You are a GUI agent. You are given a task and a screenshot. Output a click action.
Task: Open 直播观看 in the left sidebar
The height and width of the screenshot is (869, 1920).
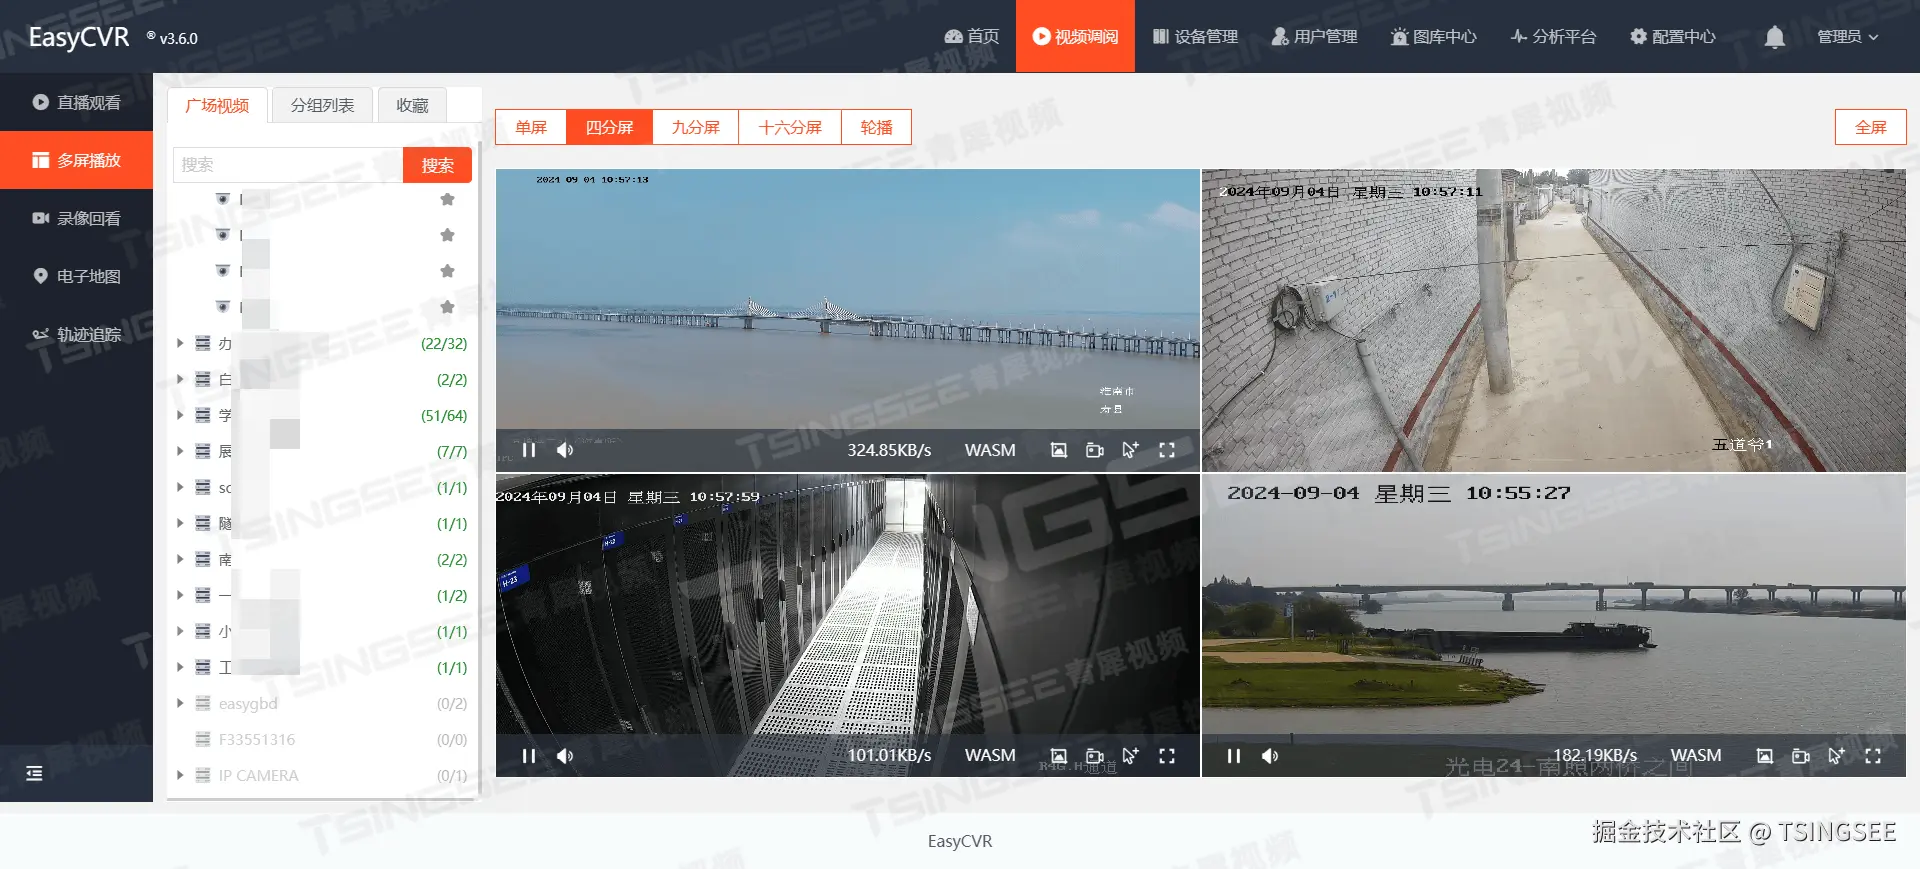76,102
